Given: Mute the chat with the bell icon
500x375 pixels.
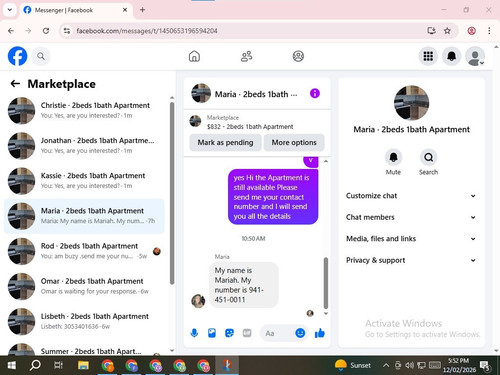Looking at the screenshot, I should [393, 157].
